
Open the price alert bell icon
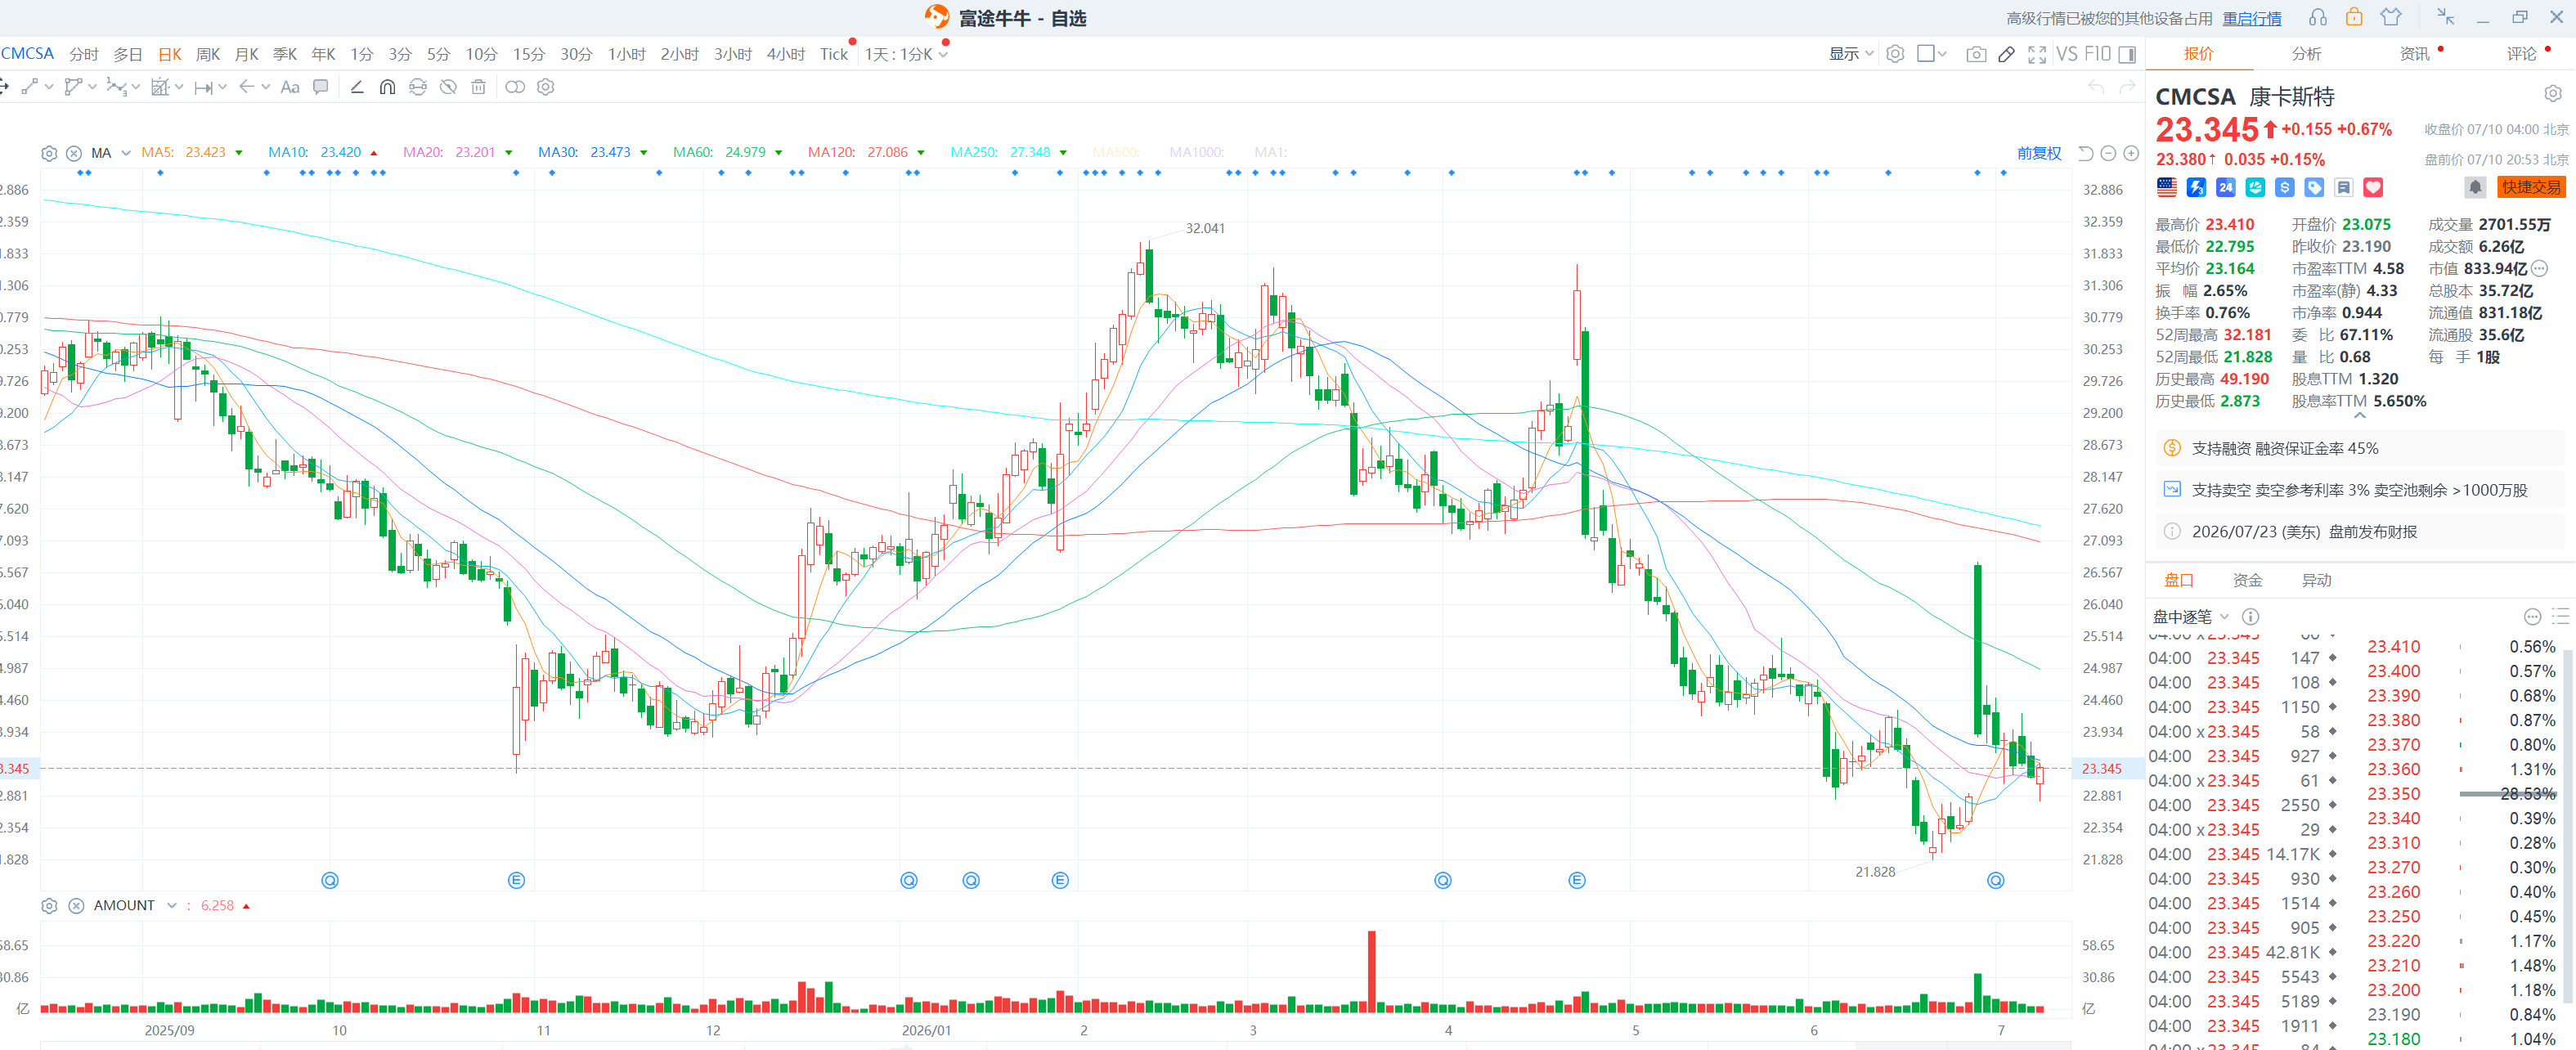pos(2475,187)
